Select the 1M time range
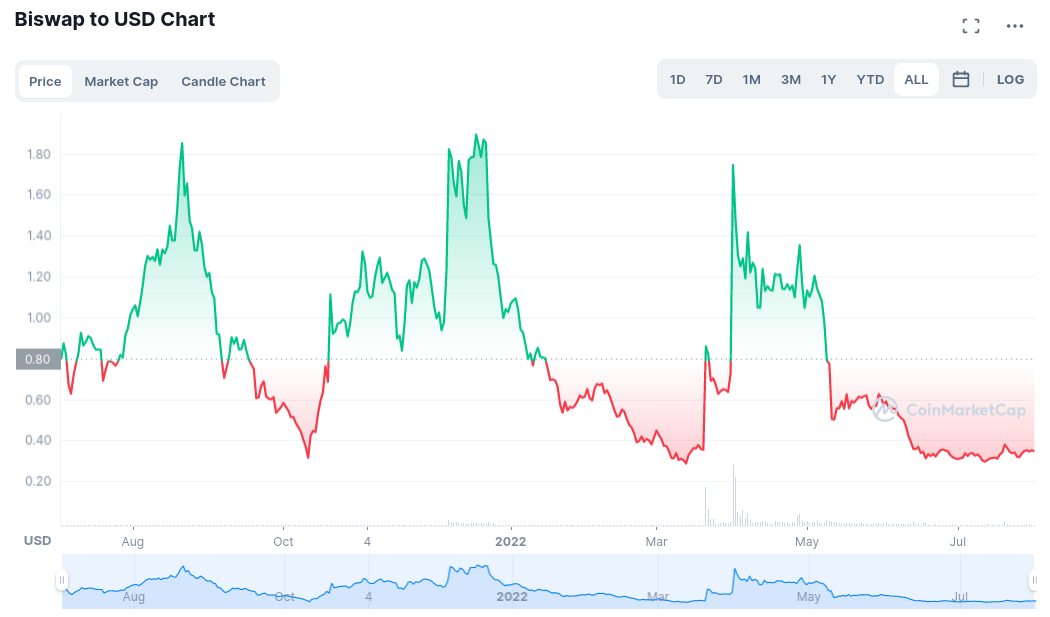Image resolution: width=1050 pixels, height=617 pixels. pos(751,79)
